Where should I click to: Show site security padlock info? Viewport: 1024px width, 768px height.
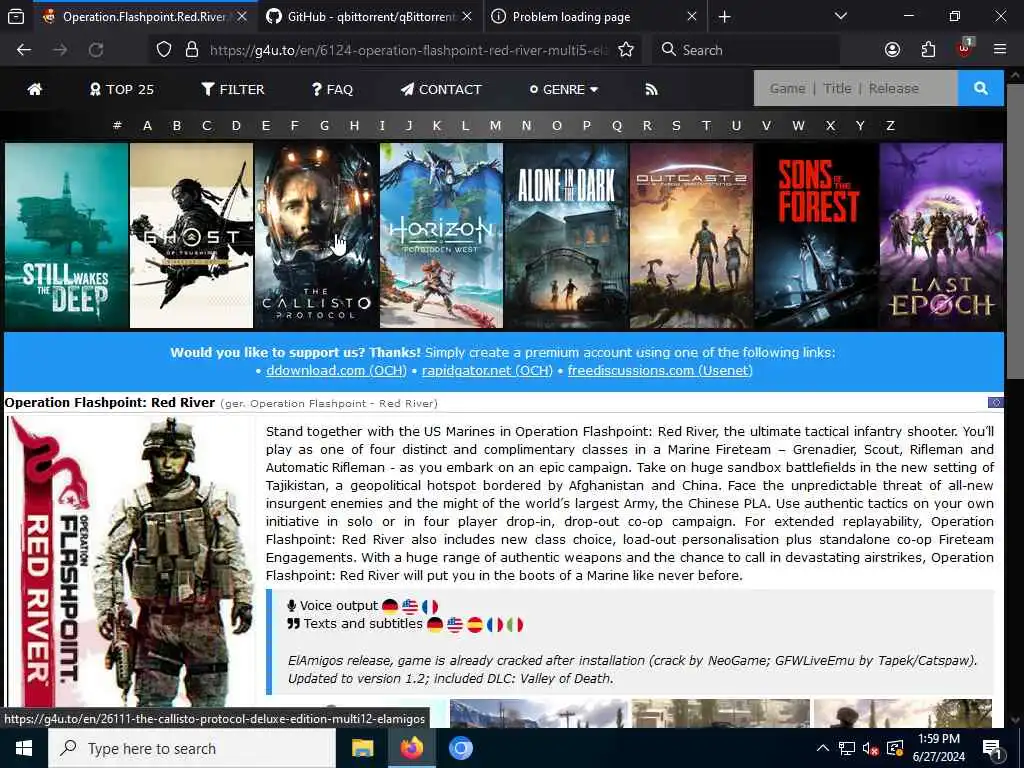coord(192,50)
